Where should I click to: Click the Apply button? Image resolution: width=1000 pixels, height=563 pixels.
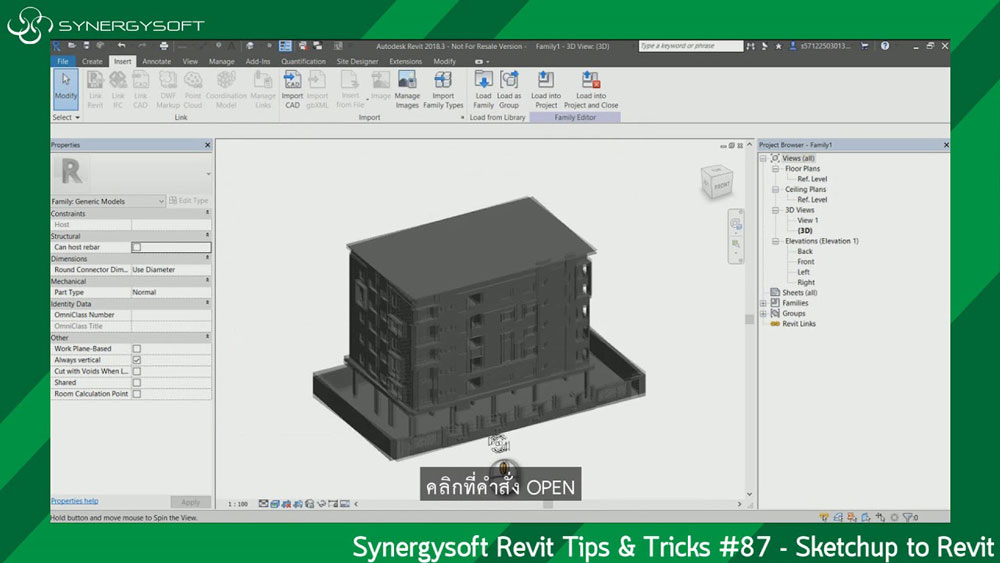click(190, 502)
